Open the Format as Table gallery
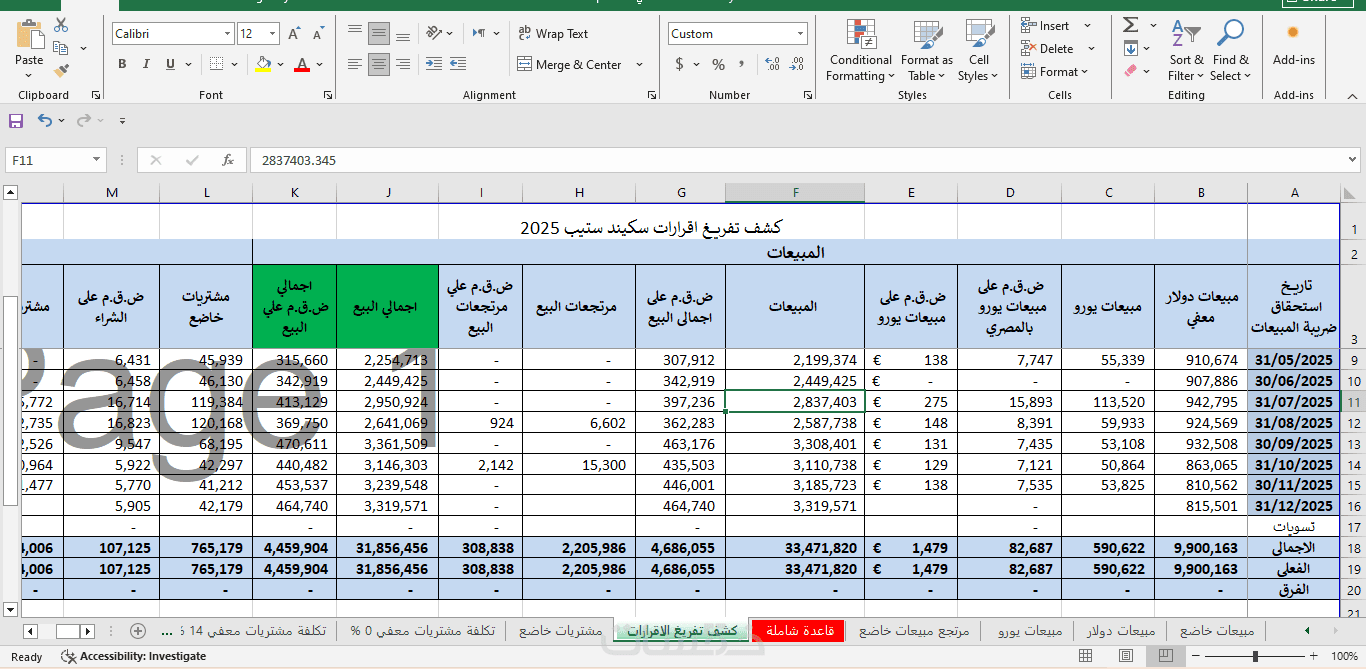 [927, 50]
